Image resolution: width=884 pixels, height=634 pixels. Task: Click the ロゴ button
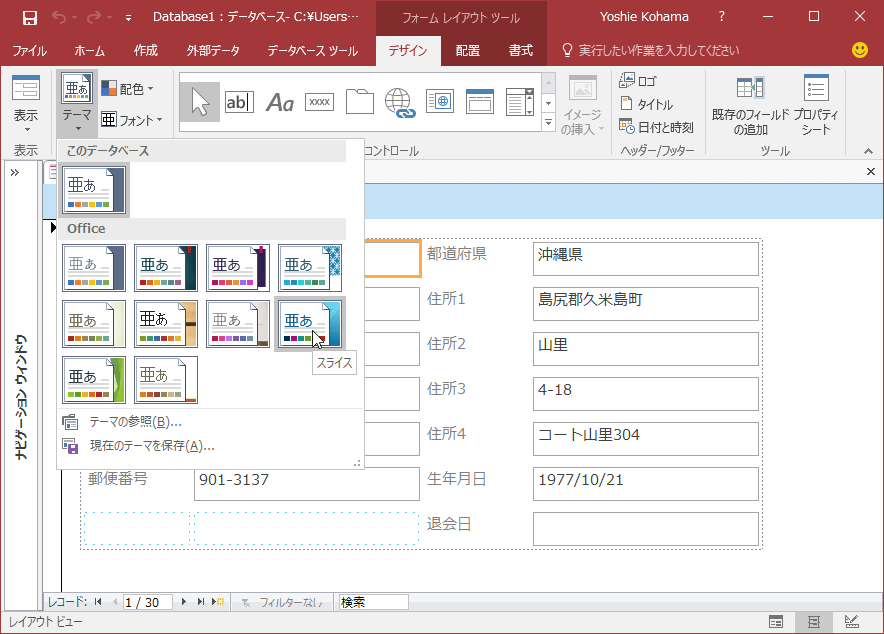click(638, 81)
